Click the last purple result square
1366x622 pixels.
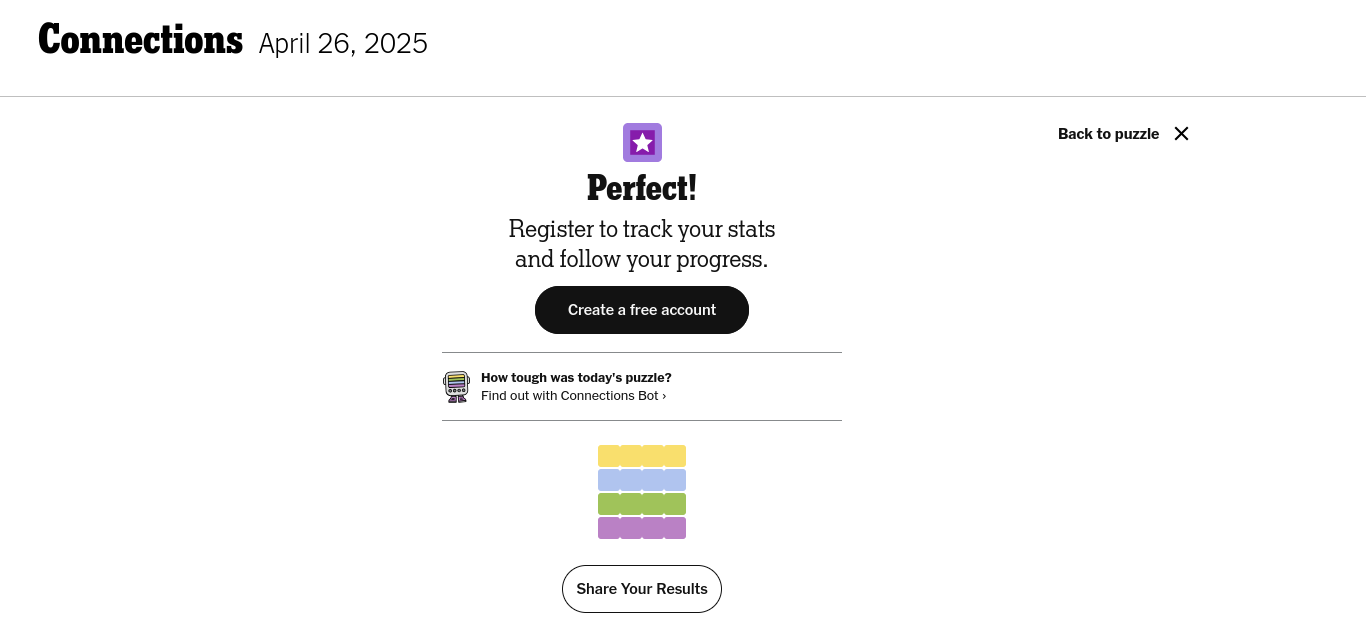click(x=675, y=528)
